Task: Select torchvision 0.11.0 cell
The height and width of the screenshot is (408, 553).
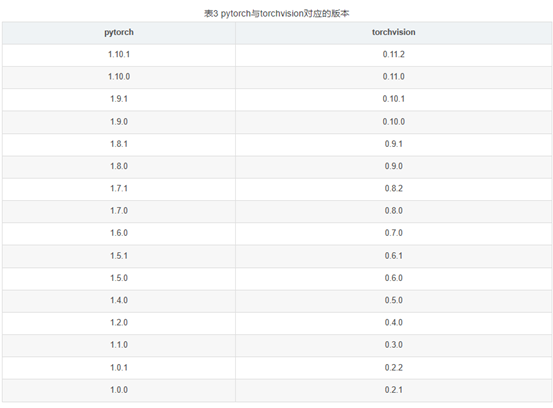Action: pyautogui.click(x=393, y=77)
